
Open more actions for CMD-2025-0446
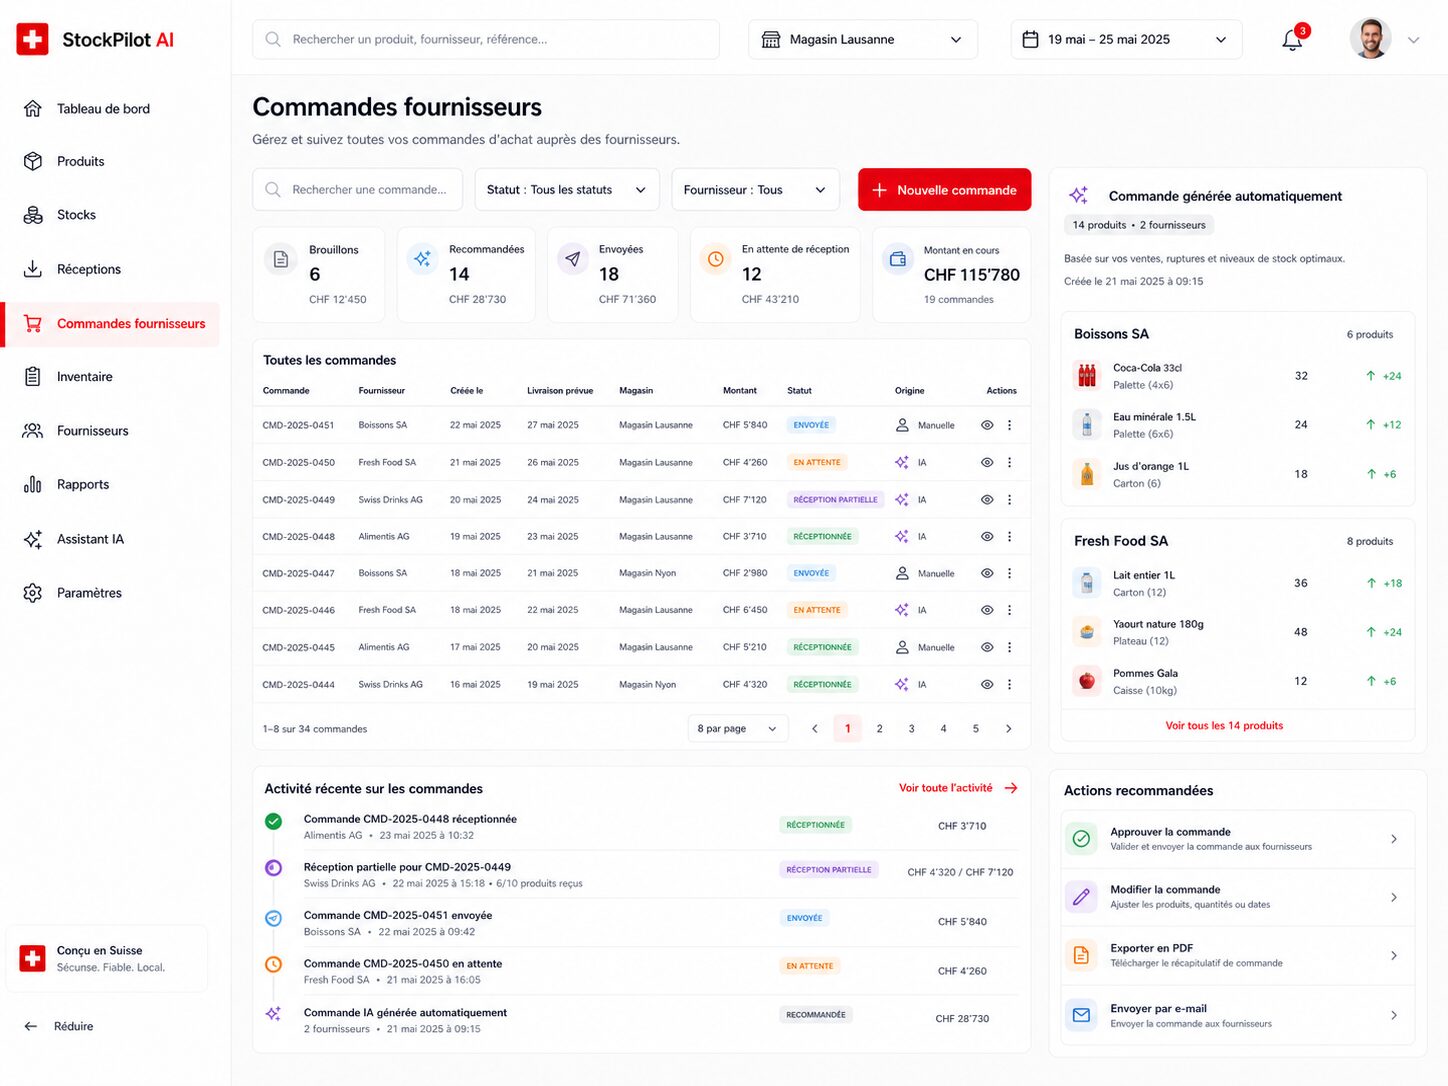point(1010,610)
